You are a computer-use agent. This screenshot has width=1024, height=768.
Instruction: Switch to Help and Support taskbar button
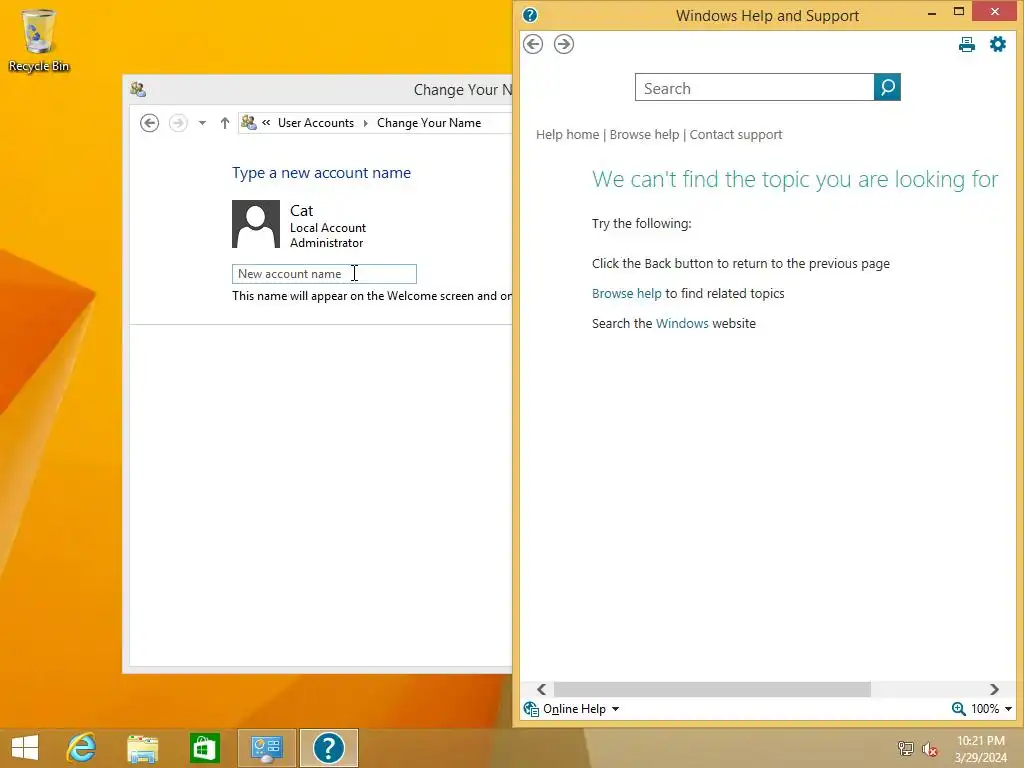click(x=328, y=748)
